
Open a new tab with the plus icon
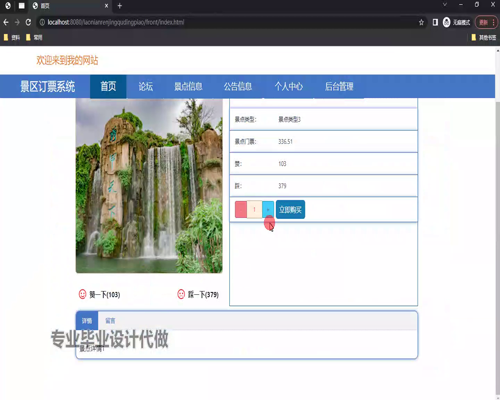click(120, 6)
